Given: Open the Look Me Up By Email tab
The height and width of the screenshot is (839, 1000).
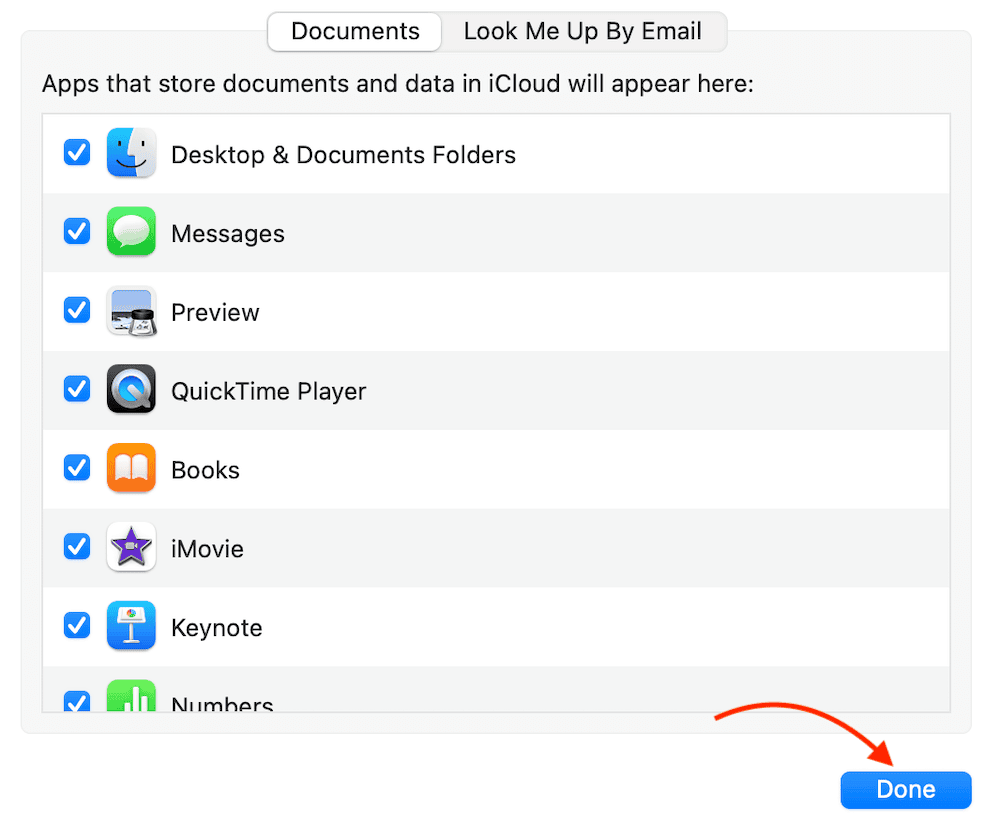Looking at the screenshot, I should [583, 31].
